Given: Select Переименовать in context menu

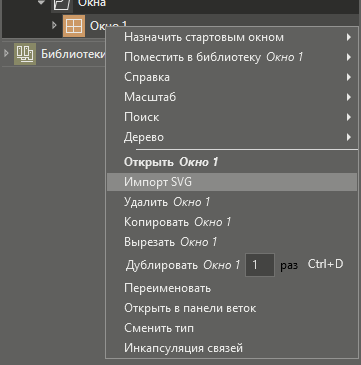Looking at the screenshot, I should [x=232, y=288].
